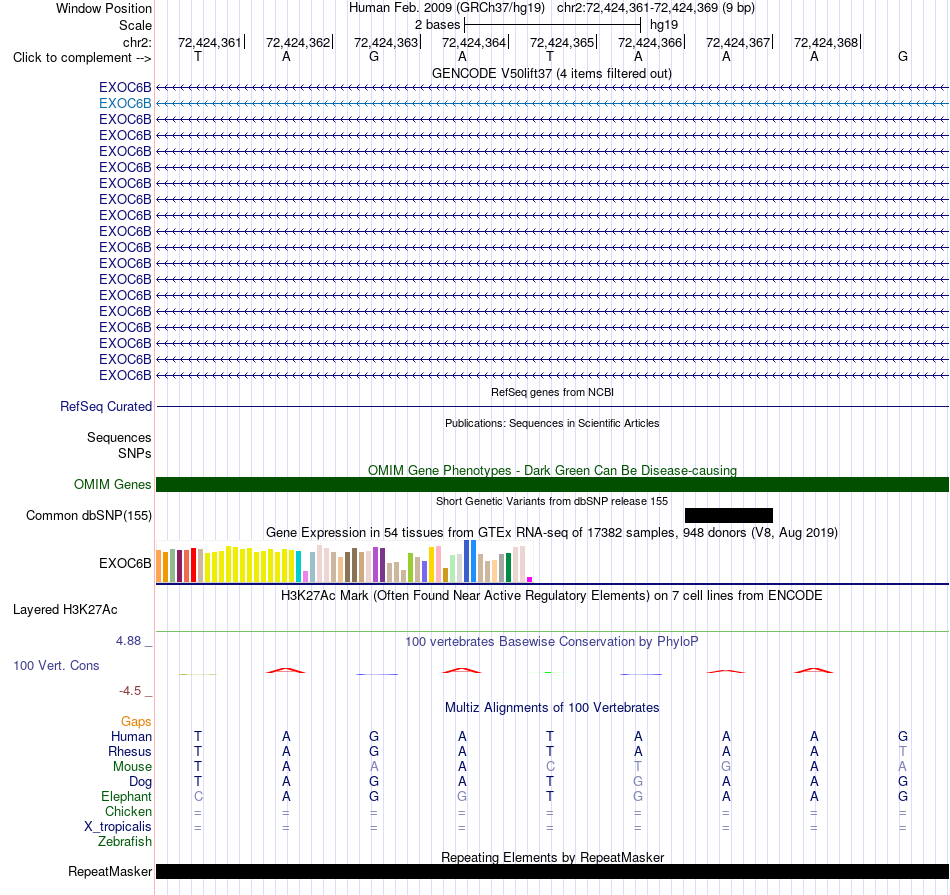This screenshot has width=950, height=895.
Task: Select the Human alignment row label
Action: pyautogui.click(x=131, y=736)
